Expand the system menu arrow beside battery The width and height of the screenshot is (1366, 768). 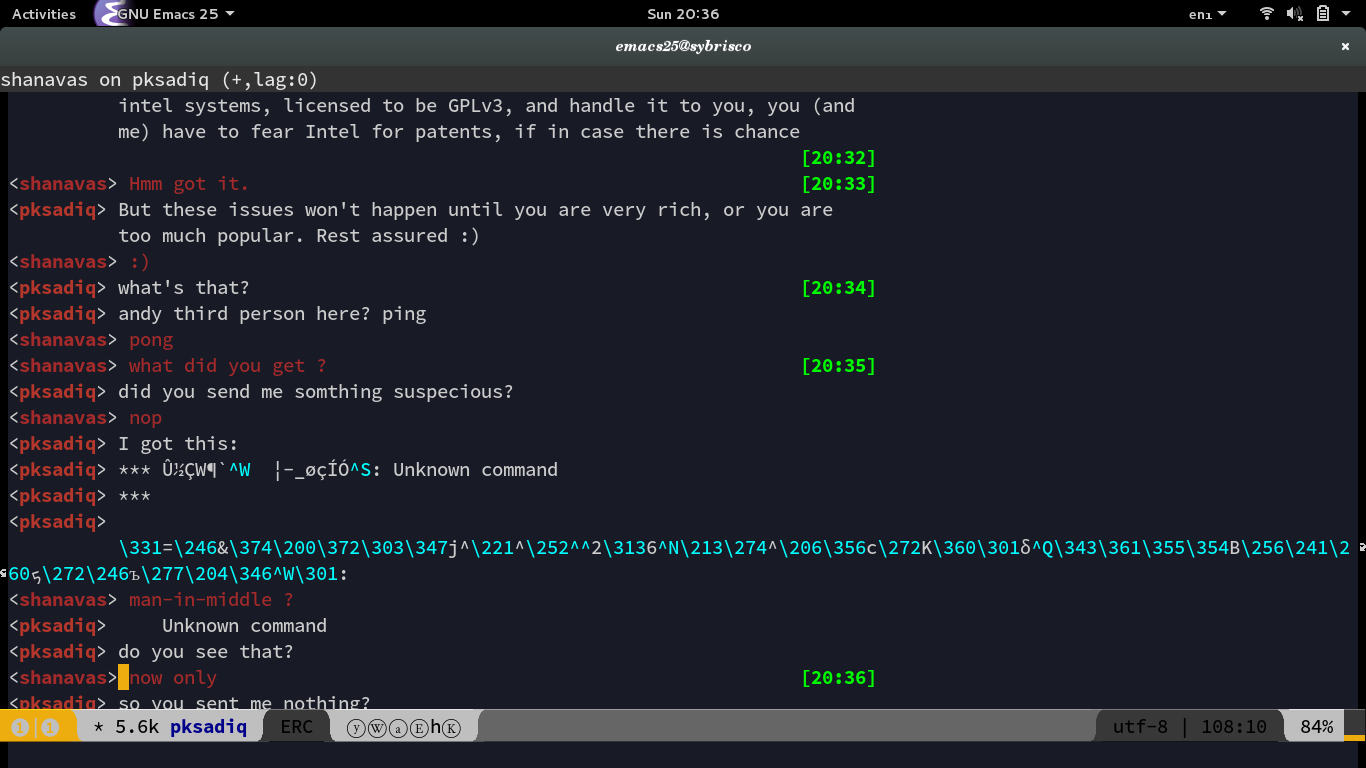(x=1347, y=14)
